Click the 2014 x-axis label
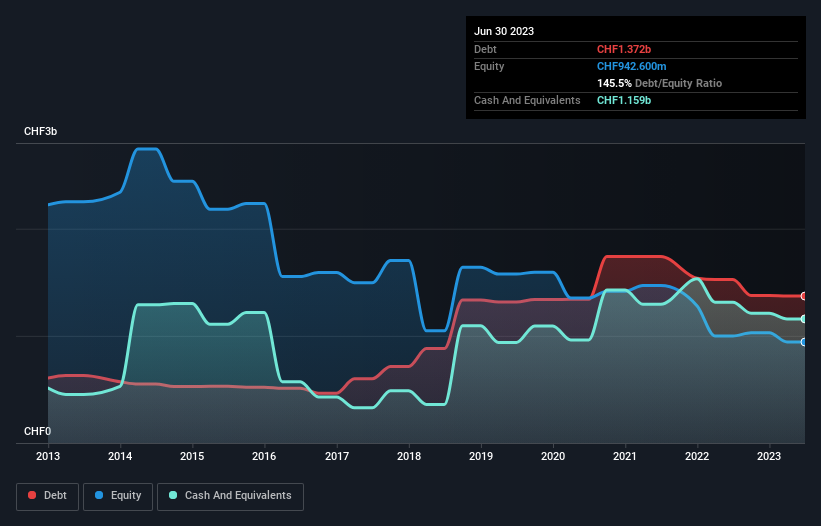Screen dimensions: 821x526 click(120, 456)
